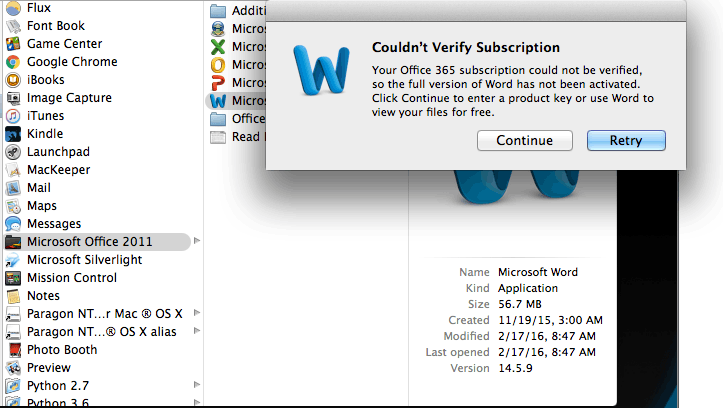Image resolution: width=723 pixels, height=408 pixels.
Task: Select the Google Chrome list row text
Action: (72, 62)
